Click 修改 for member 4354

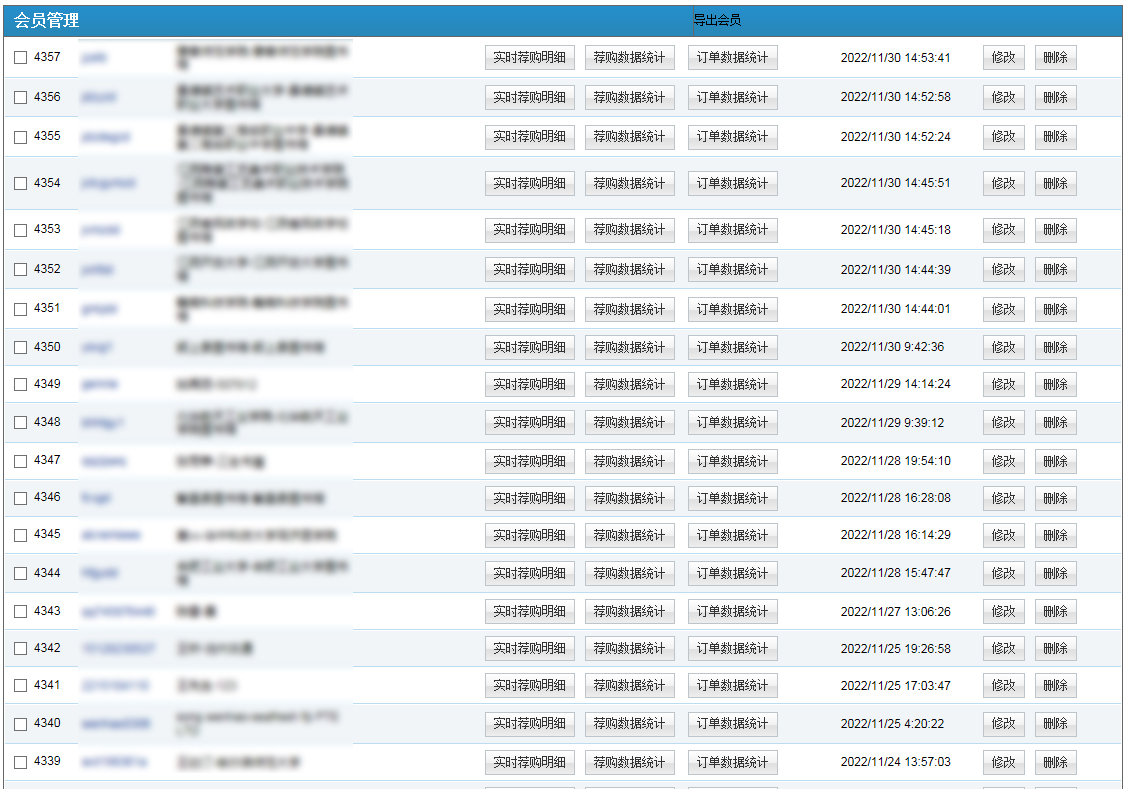tap(1003, 183)
